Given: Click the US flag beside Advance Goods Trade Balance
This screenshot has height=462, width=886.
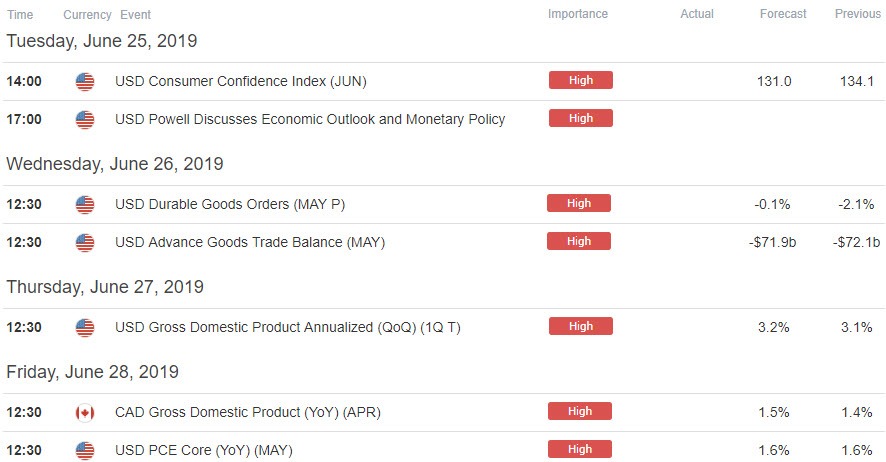Looking at the screenshot, I should (x=85, y=243).
